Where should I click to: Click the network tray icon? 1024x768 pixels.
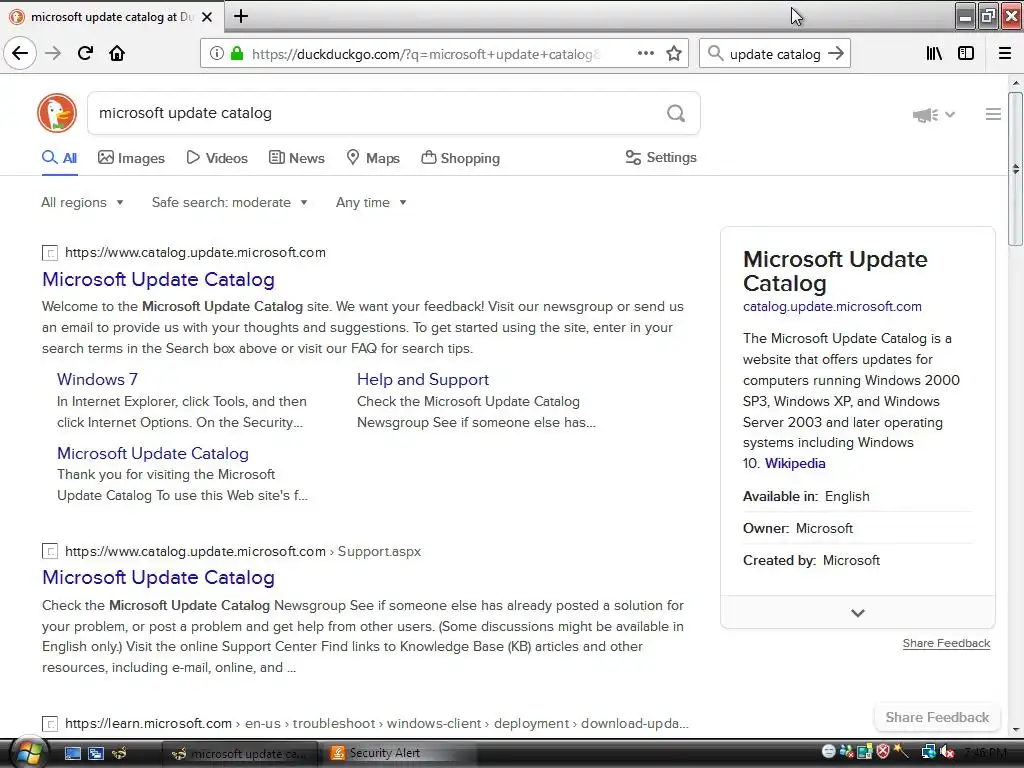(928, 752)
